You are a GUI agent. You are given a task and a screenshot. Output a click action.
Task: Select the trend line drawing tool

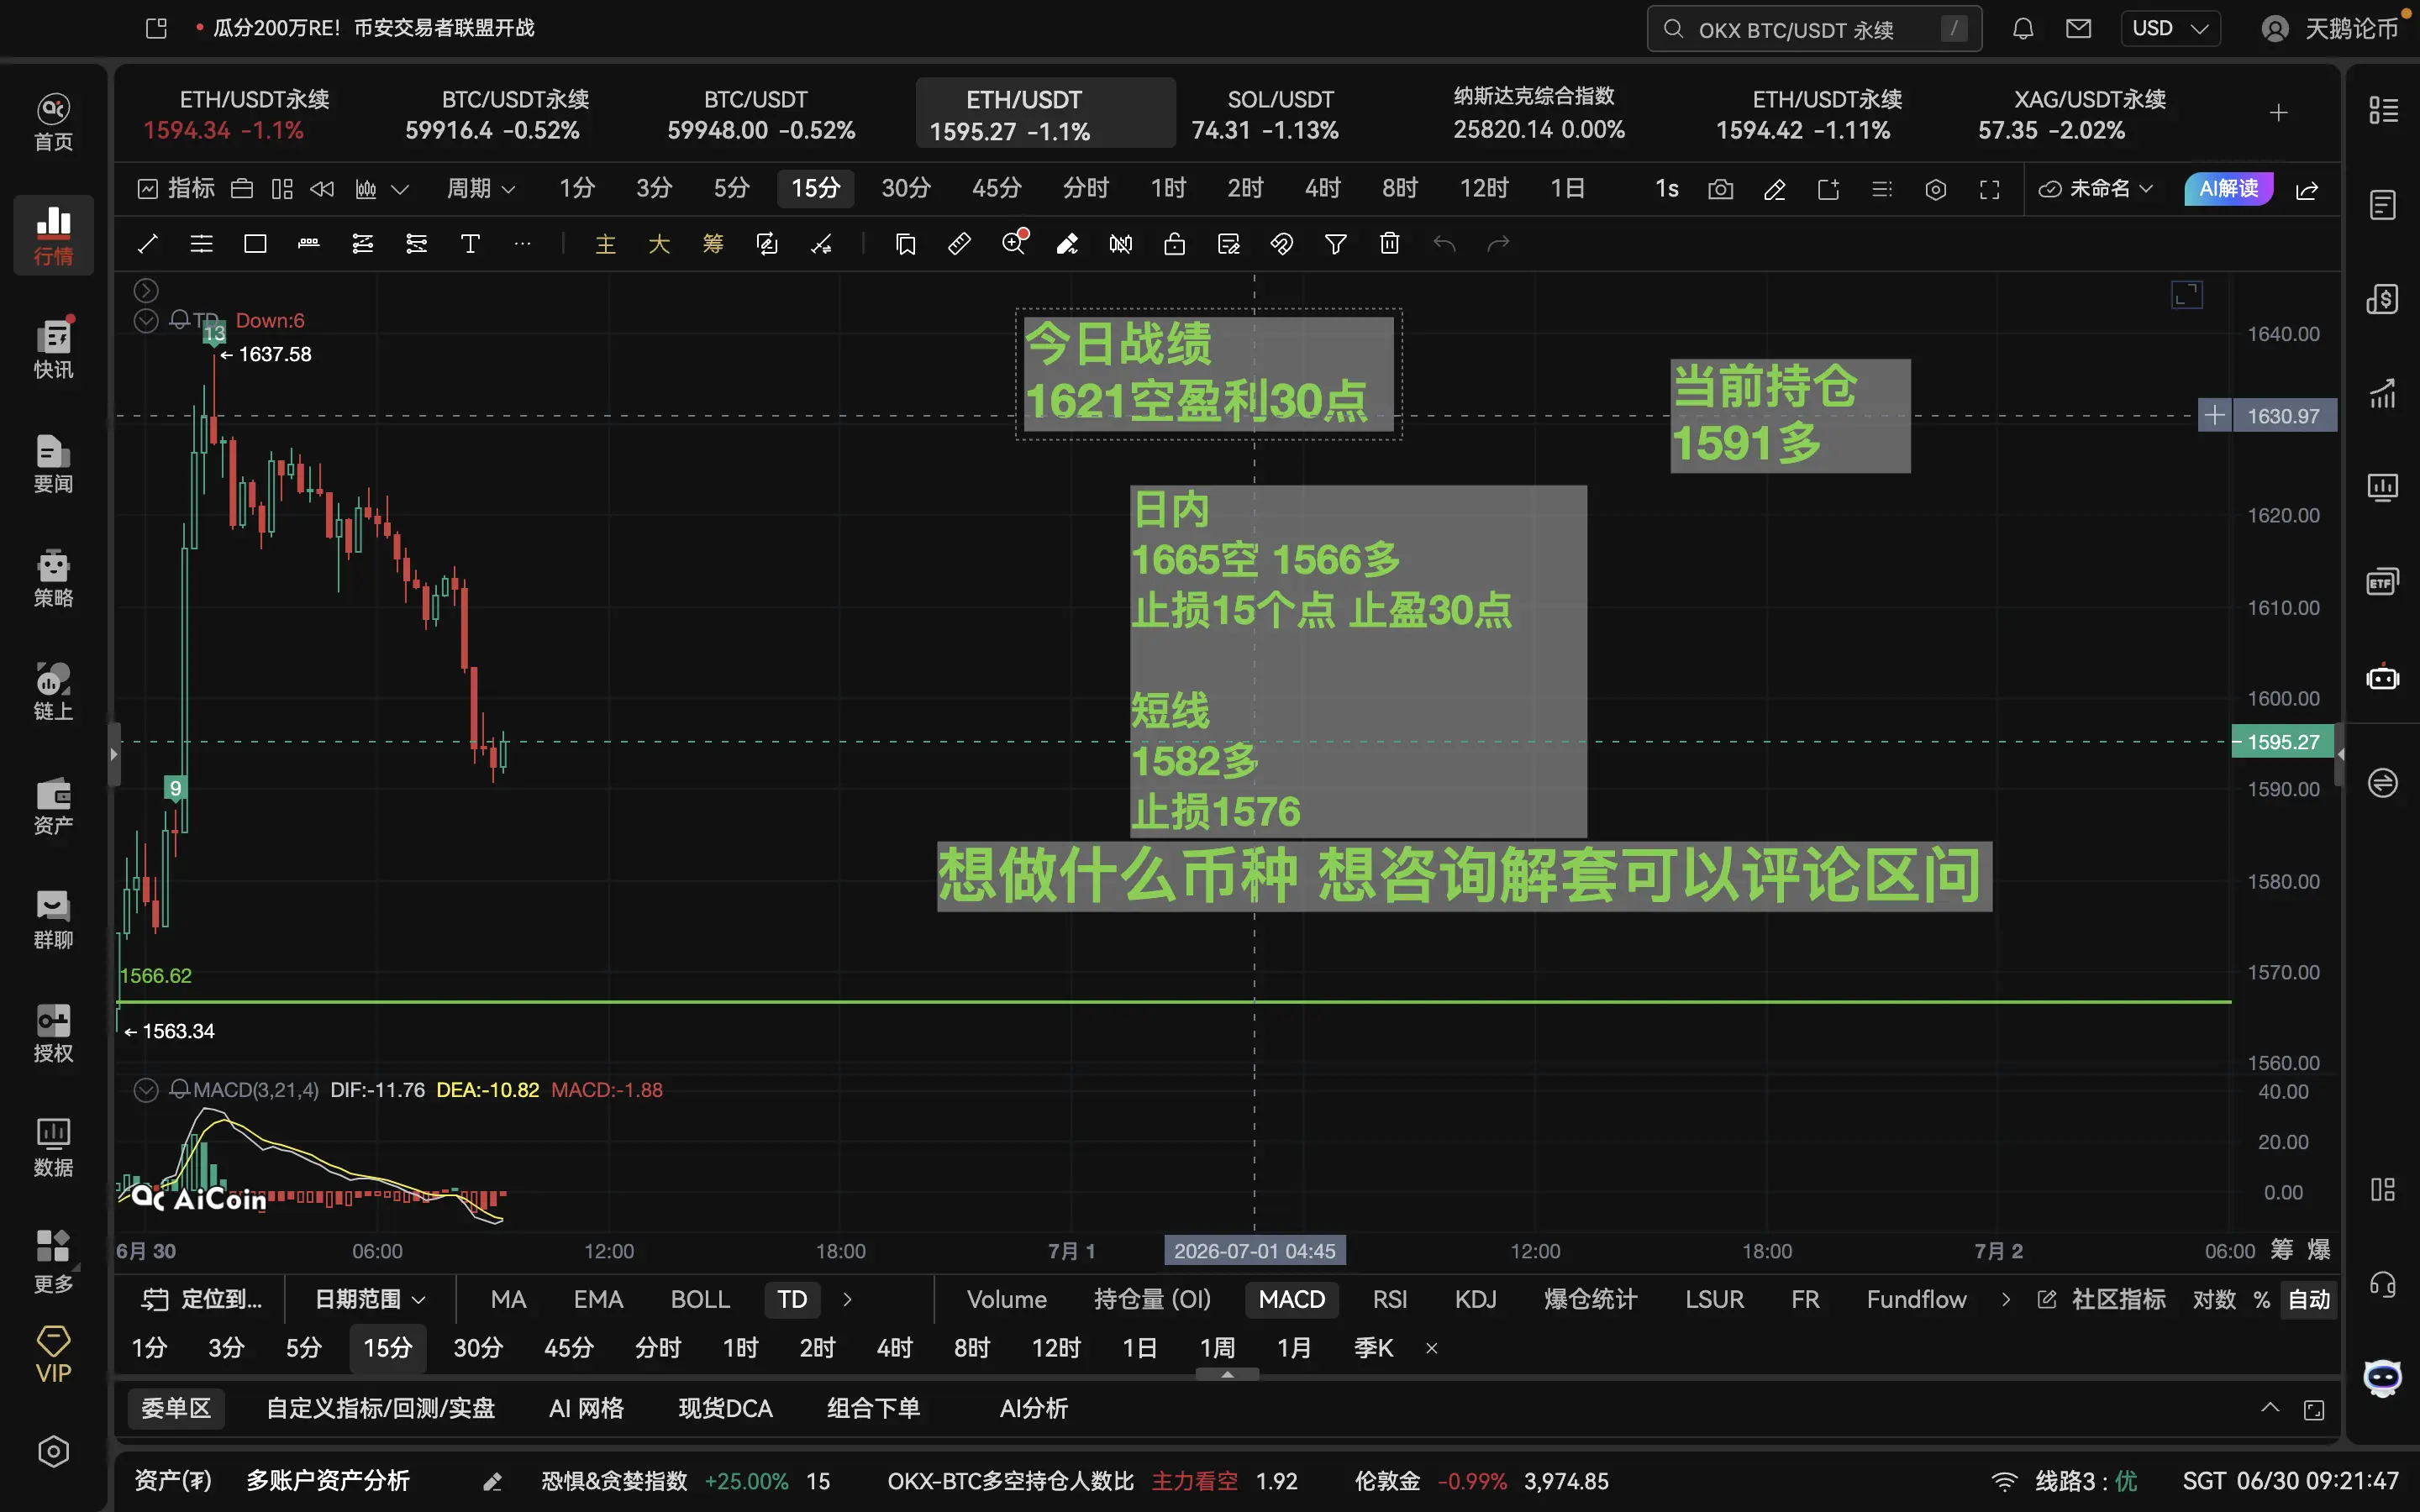tap(147, 244)
